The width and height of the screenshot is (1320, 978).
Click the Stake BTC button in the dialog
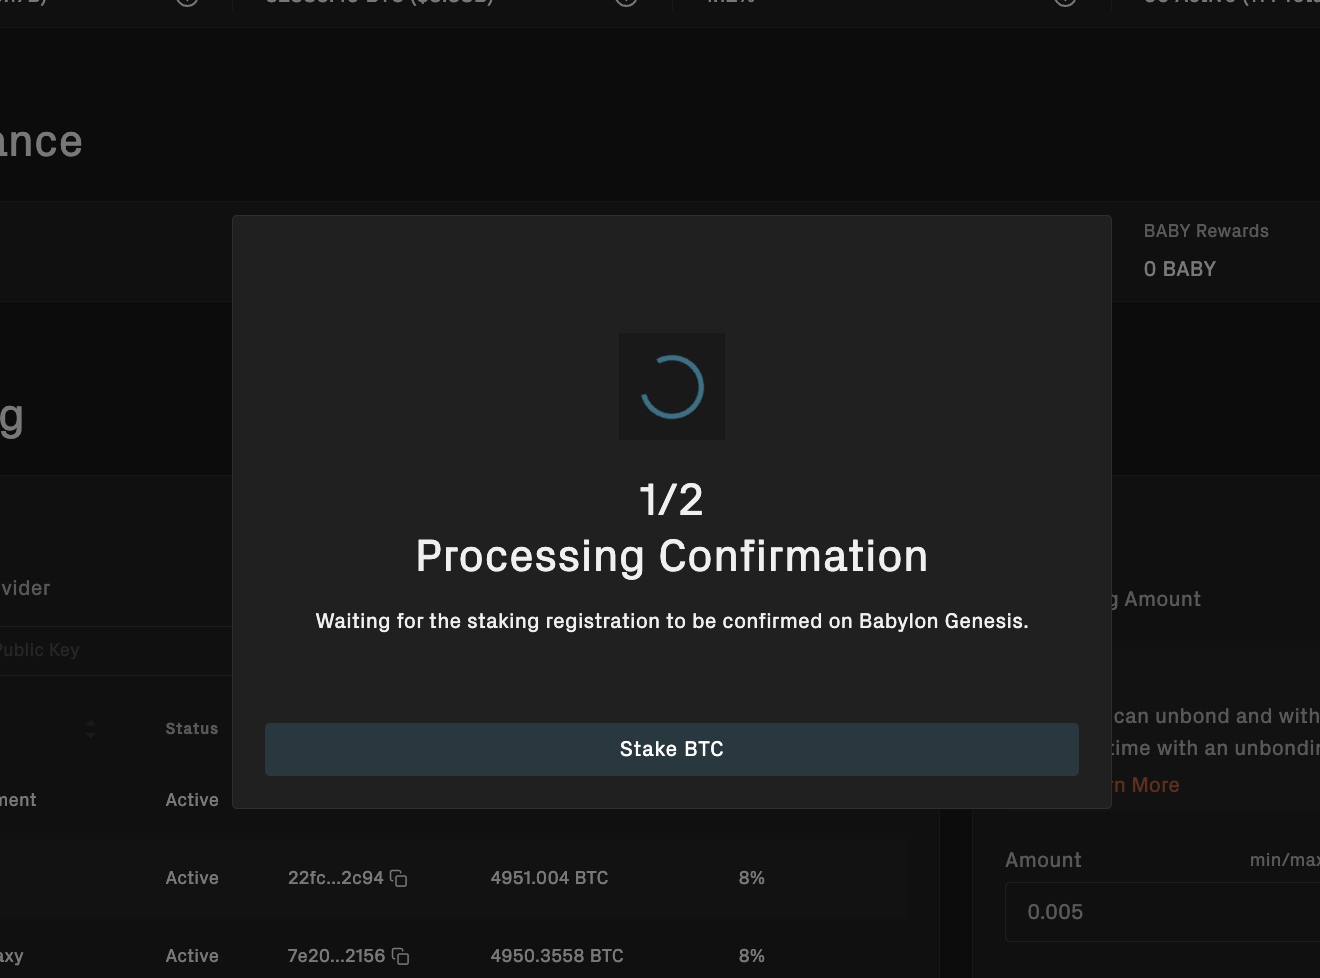[671, 749]
